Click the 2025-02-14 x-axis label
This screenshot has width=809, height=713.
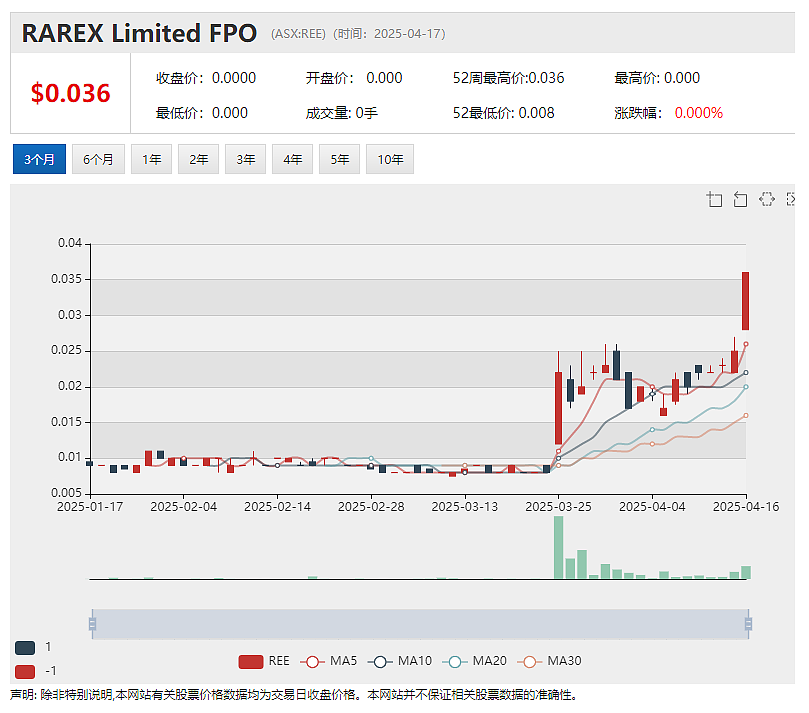[278, 507]
